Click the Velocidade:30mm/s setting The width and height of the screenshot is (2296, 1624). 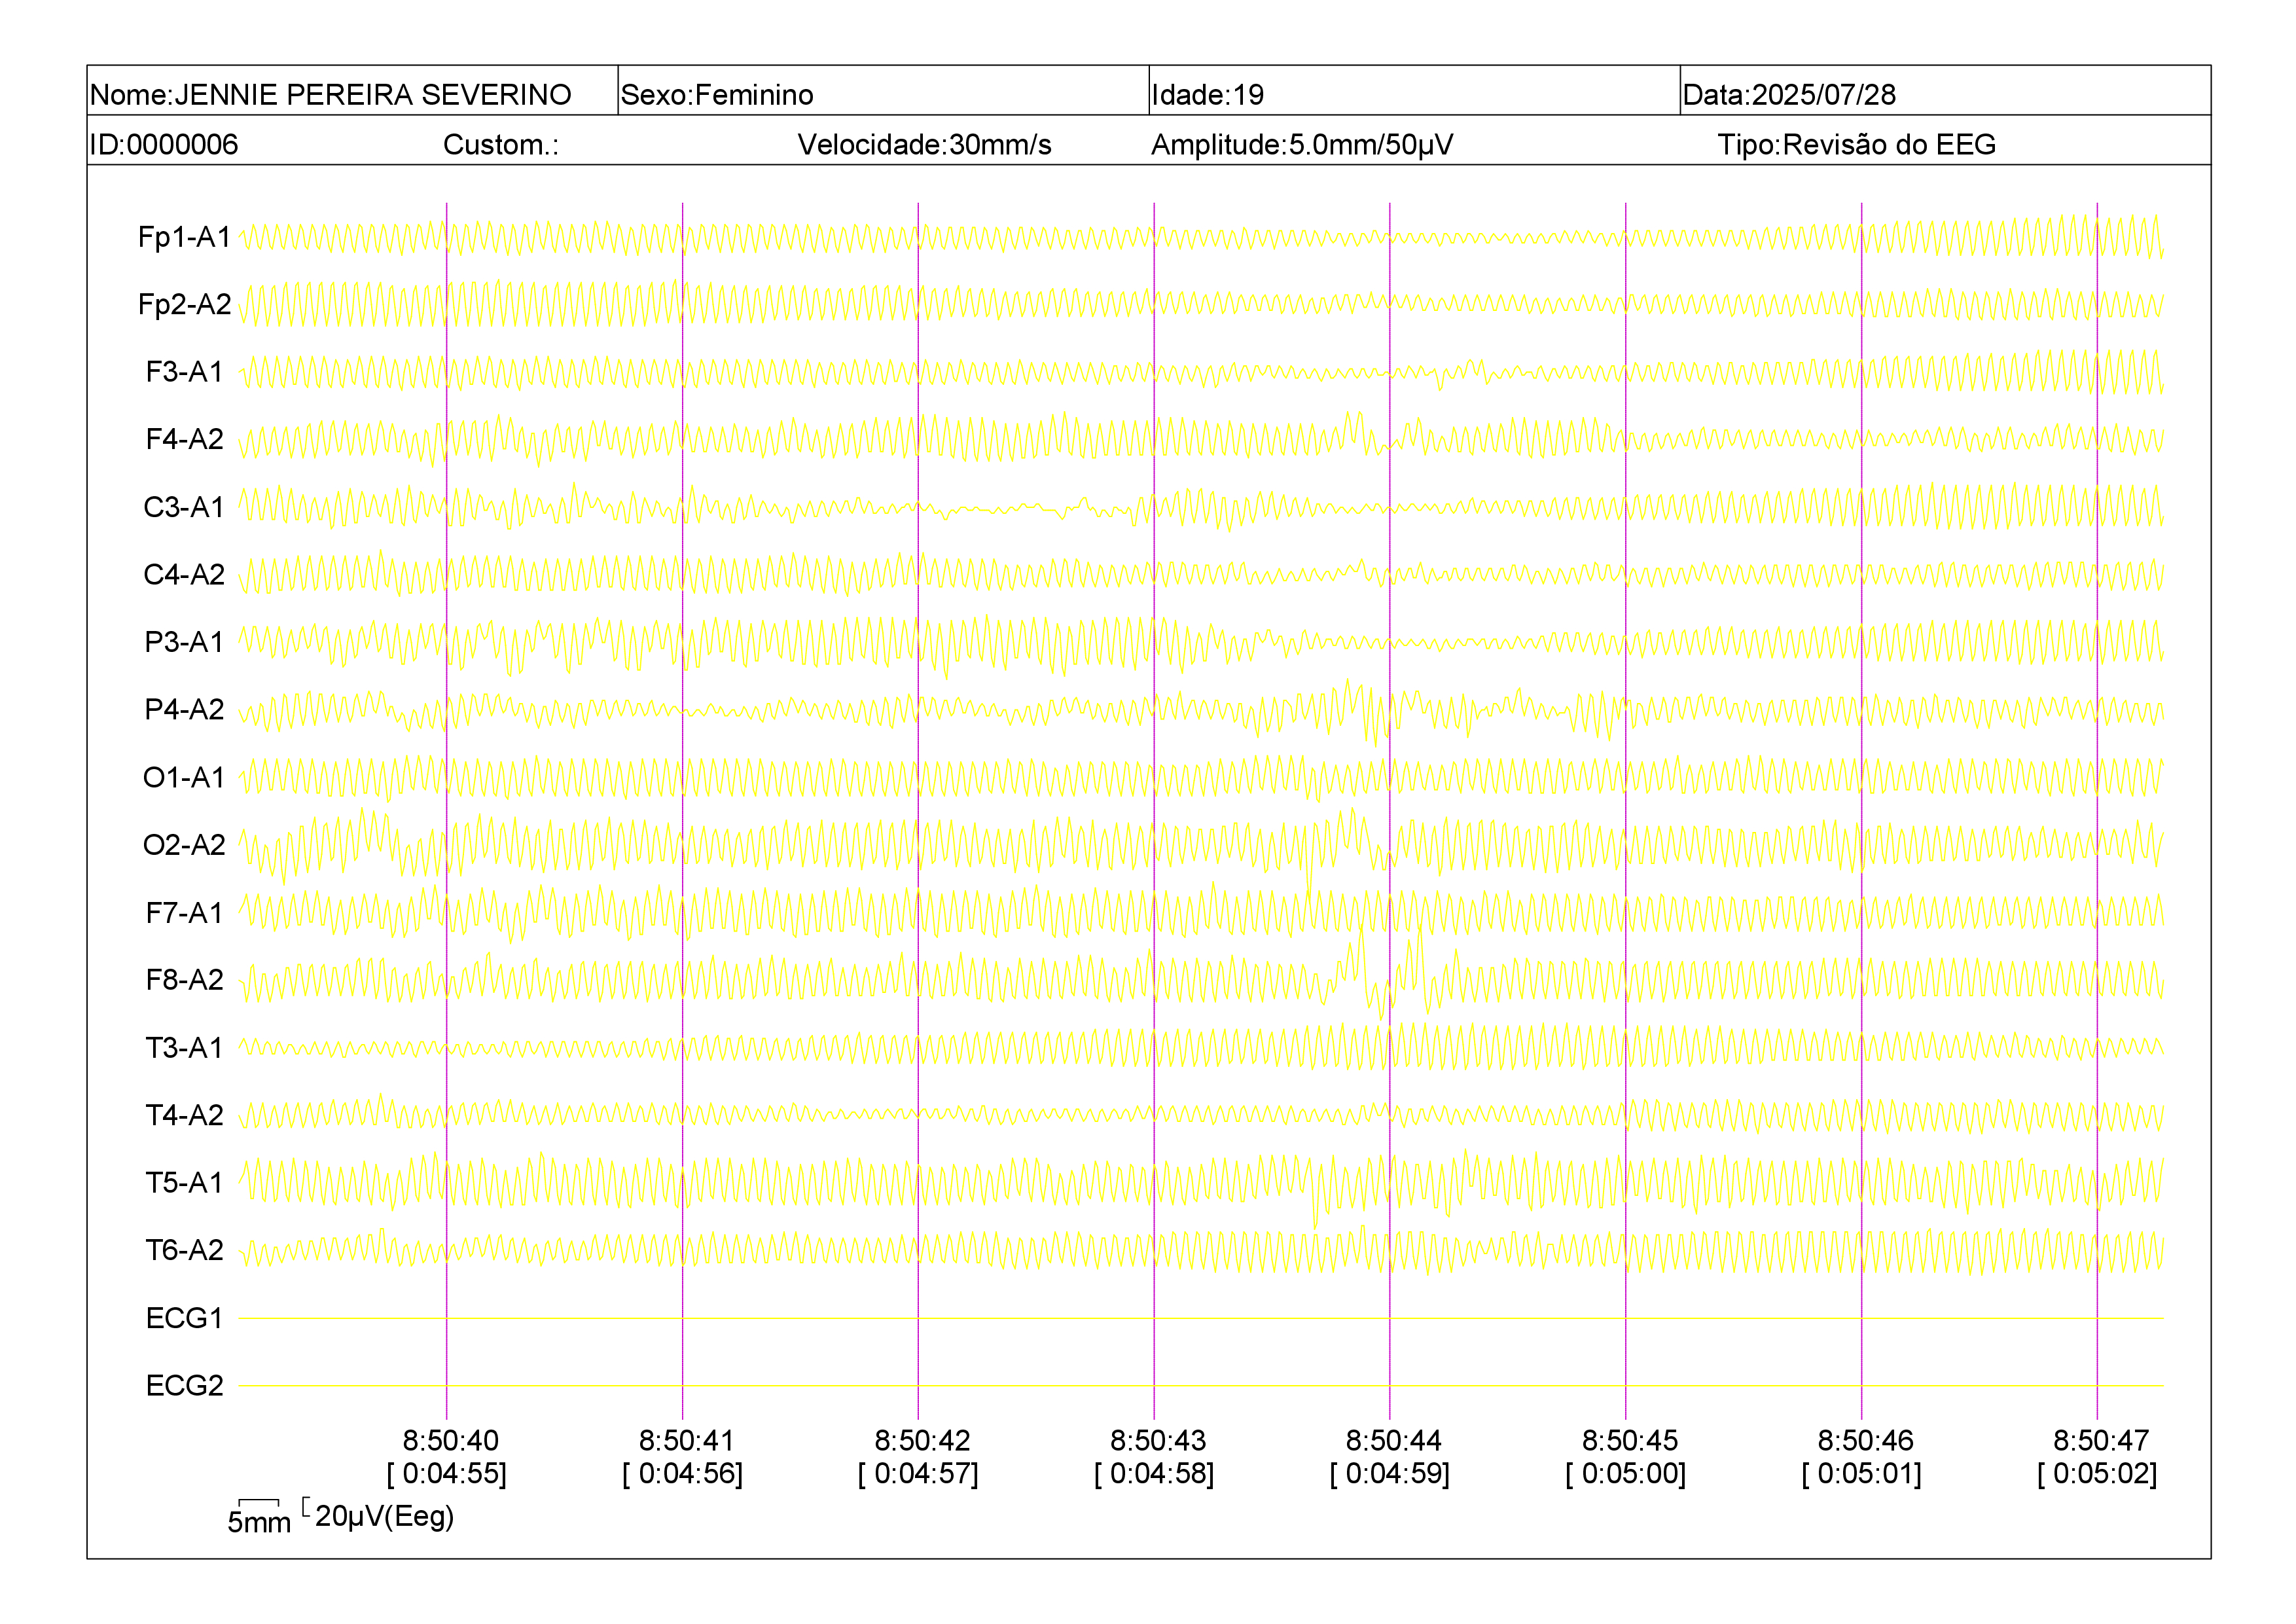click(924, 145)
